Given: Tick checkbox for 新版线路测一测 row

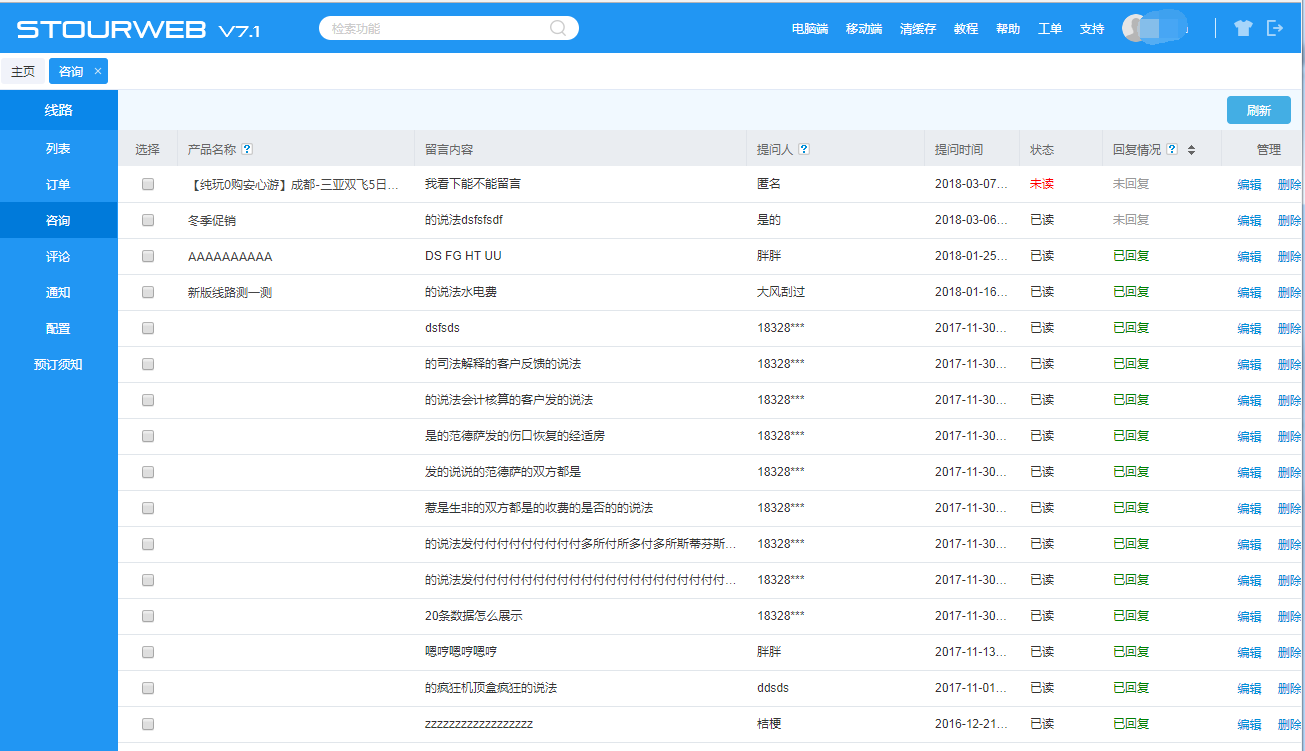Looking at the screenshot, I should point(148,292).
